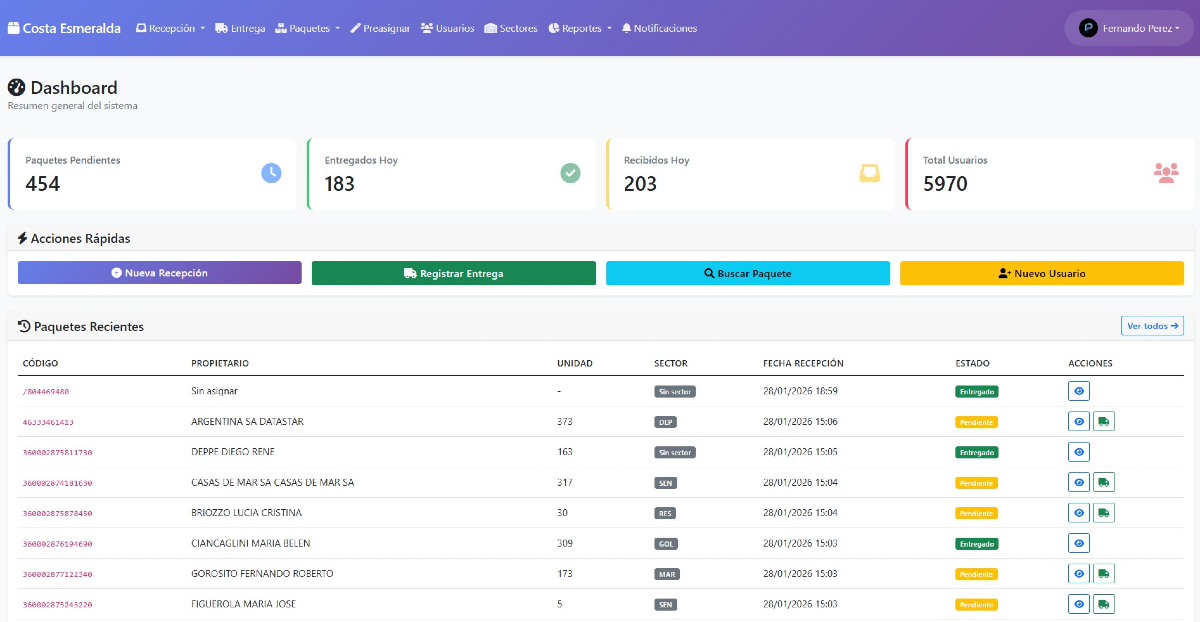View package of BRIOZZO LUCIA CRISTINA
Screen dimensions: 1200x622
[1079, 513]
